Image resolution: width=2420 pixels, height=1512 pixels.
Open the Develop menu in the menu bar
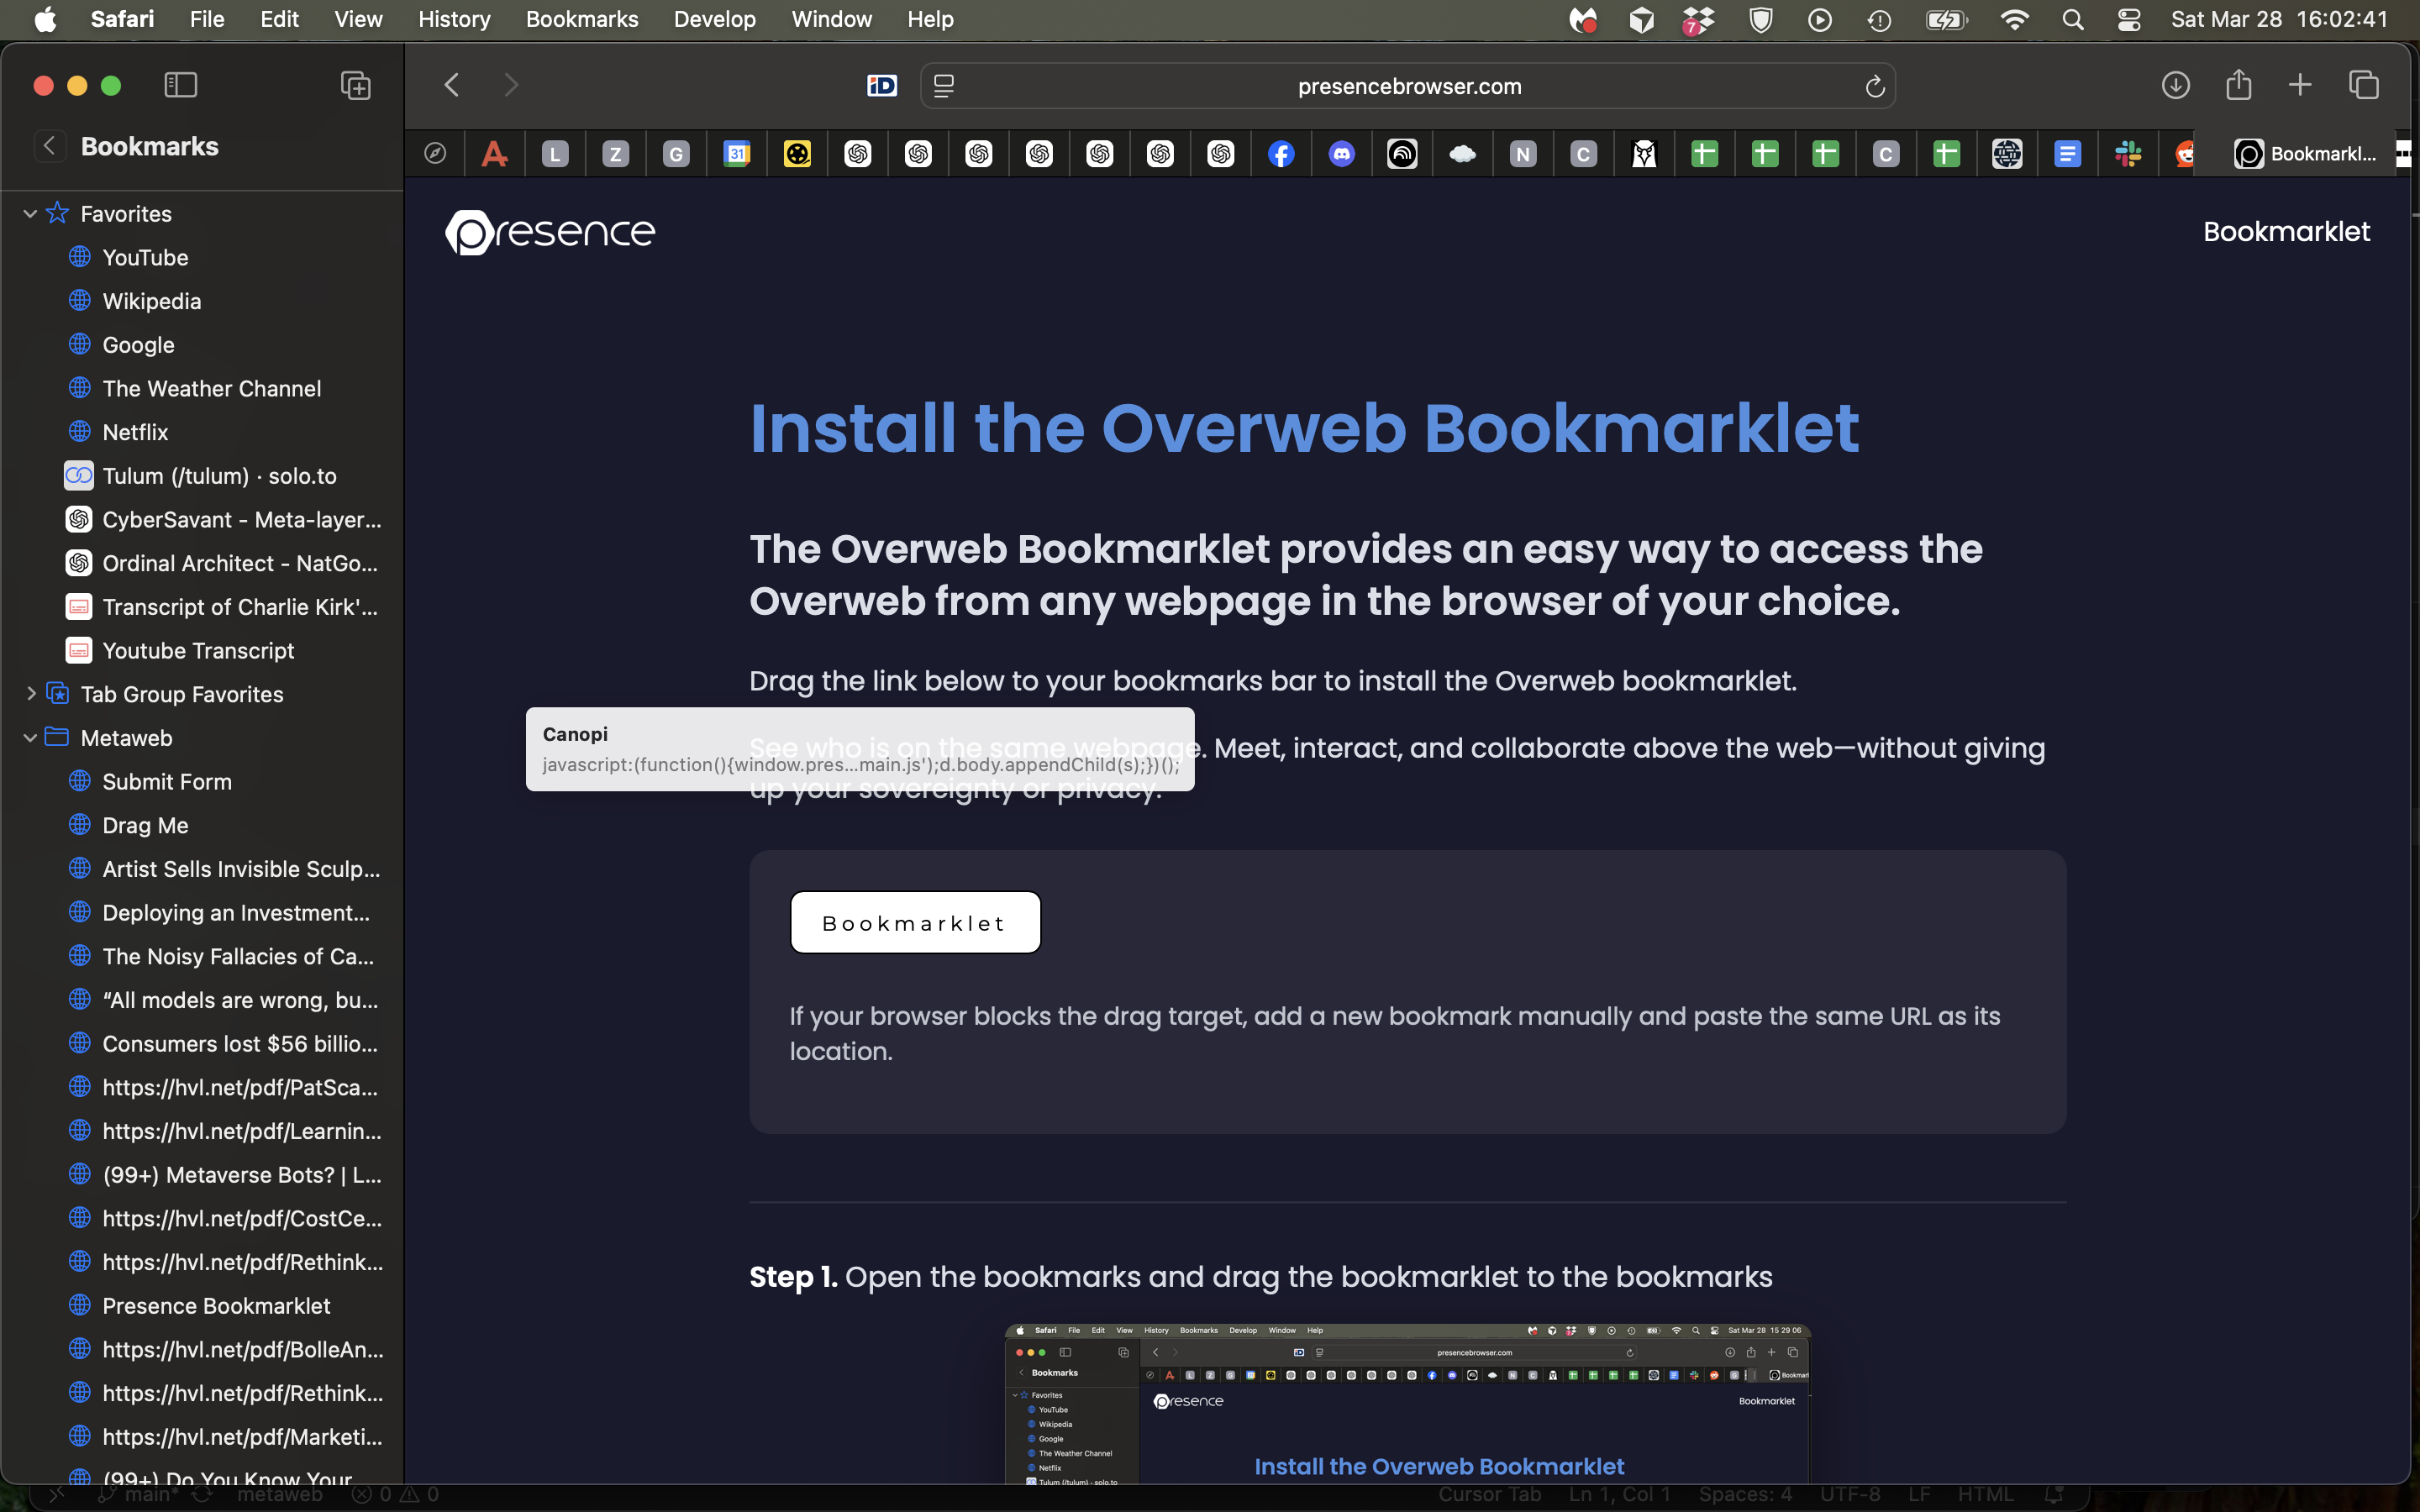pos(714,19)
